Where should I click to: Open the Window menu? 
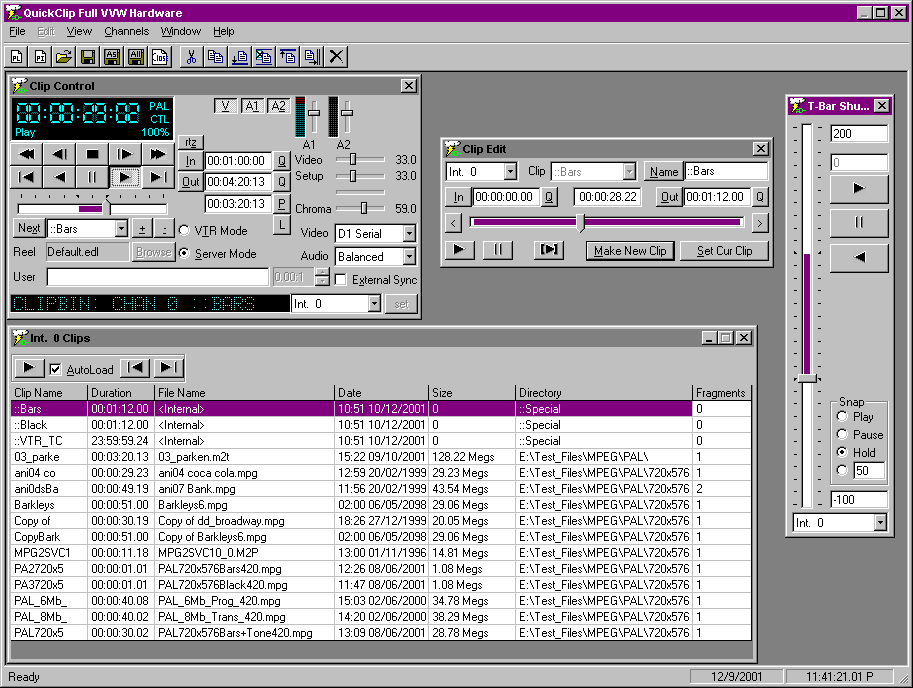[181, 31]
